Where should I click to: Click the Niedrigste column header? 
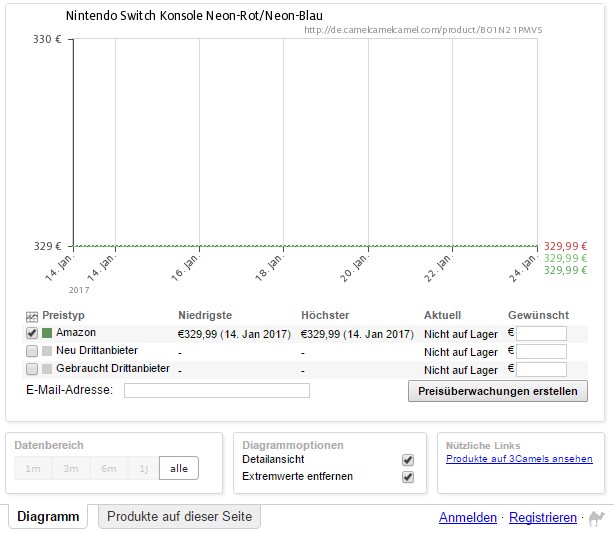pyautogui.click(x=205, y=315)
